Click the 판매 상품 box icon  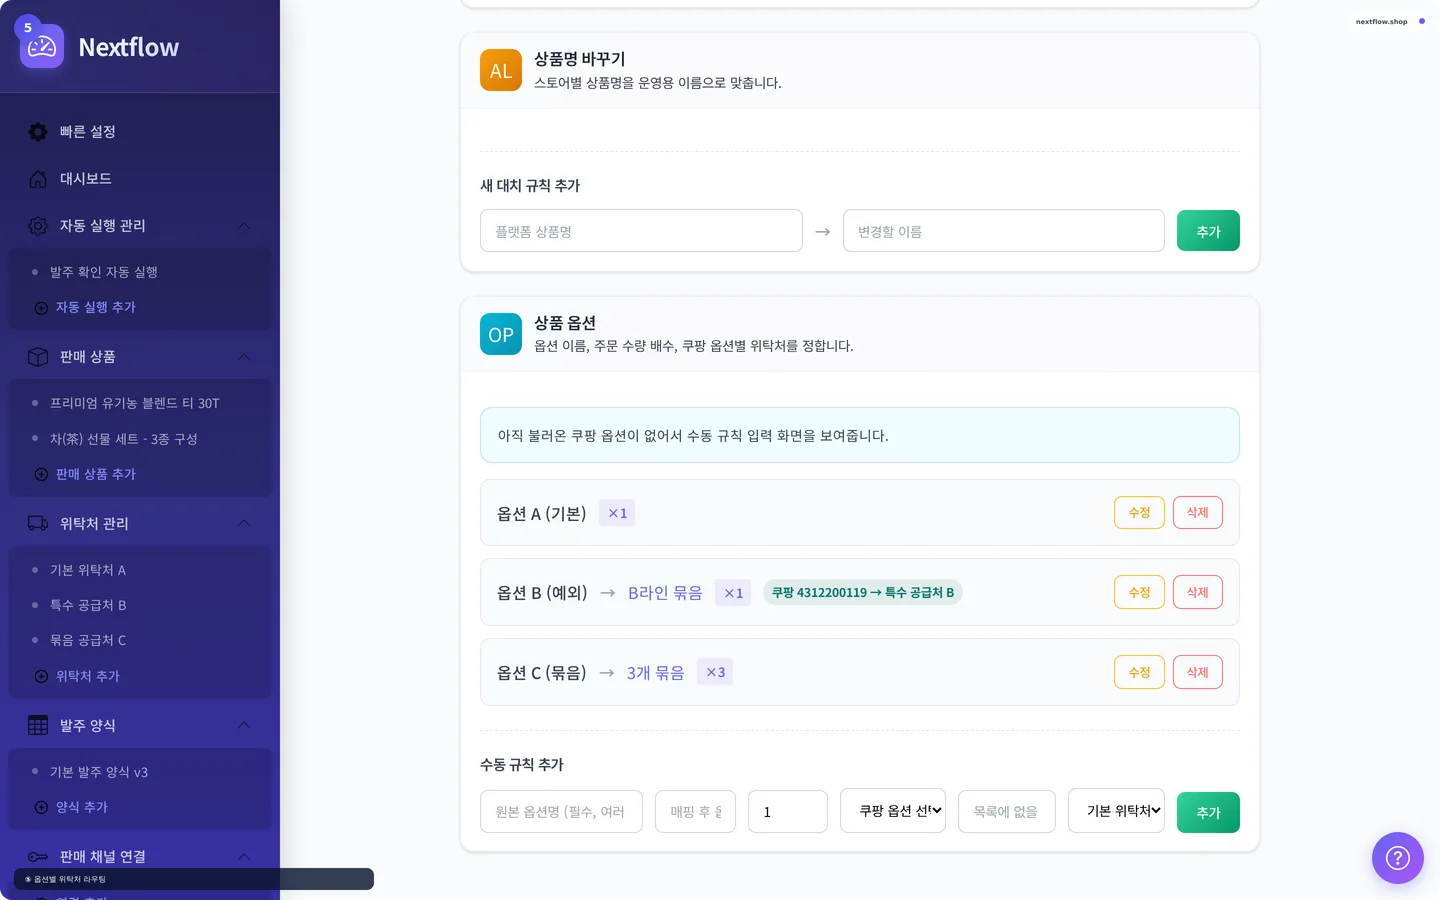click(x=37, y=357)
